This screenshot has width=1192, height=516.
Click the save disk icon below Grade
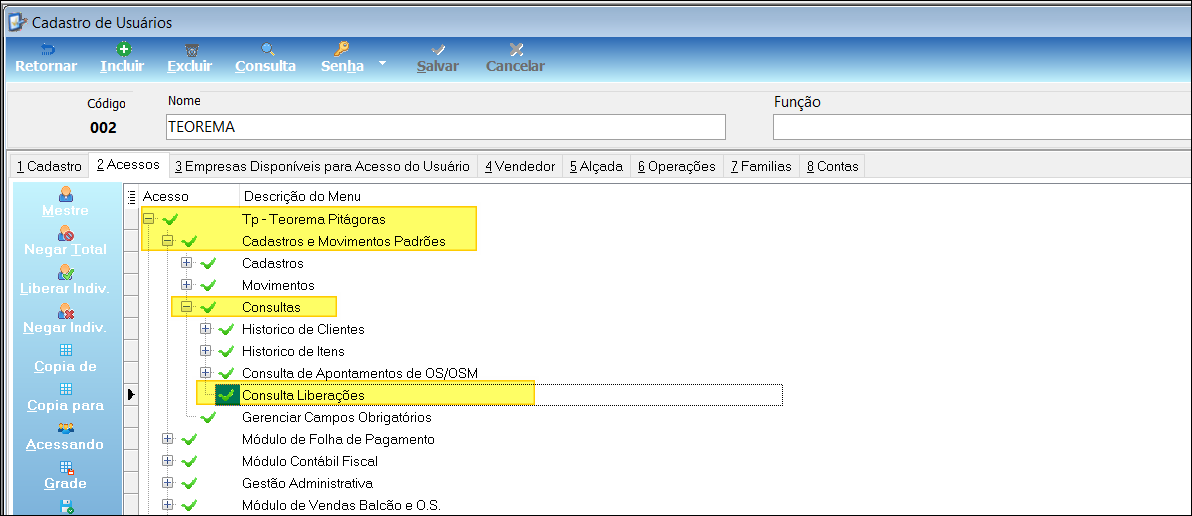(x=65, y=505)
